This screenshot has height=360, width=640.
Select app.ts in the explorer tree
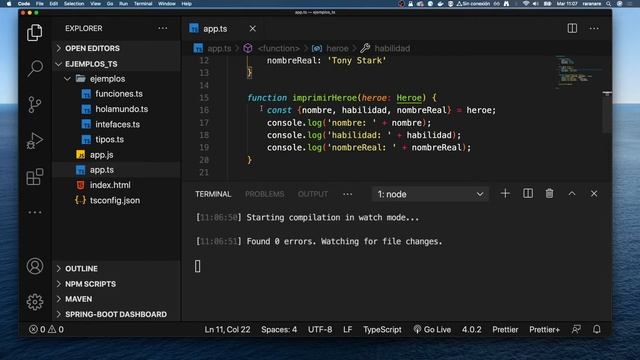116,170
